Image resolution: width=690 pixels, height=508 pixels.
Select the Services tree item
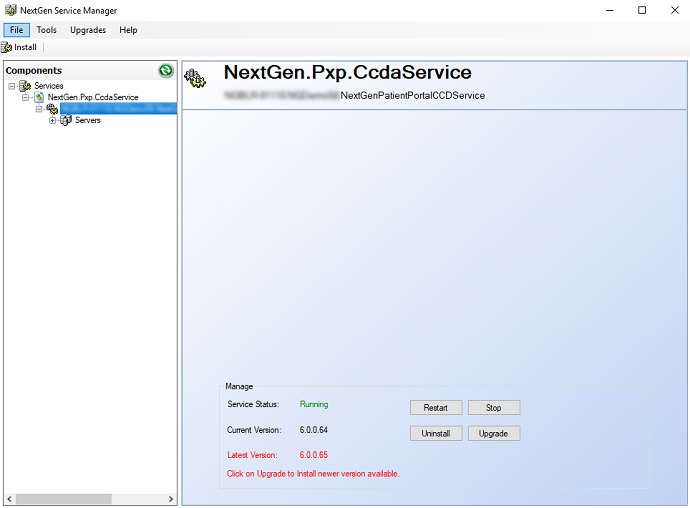click(x=49, y=86)
